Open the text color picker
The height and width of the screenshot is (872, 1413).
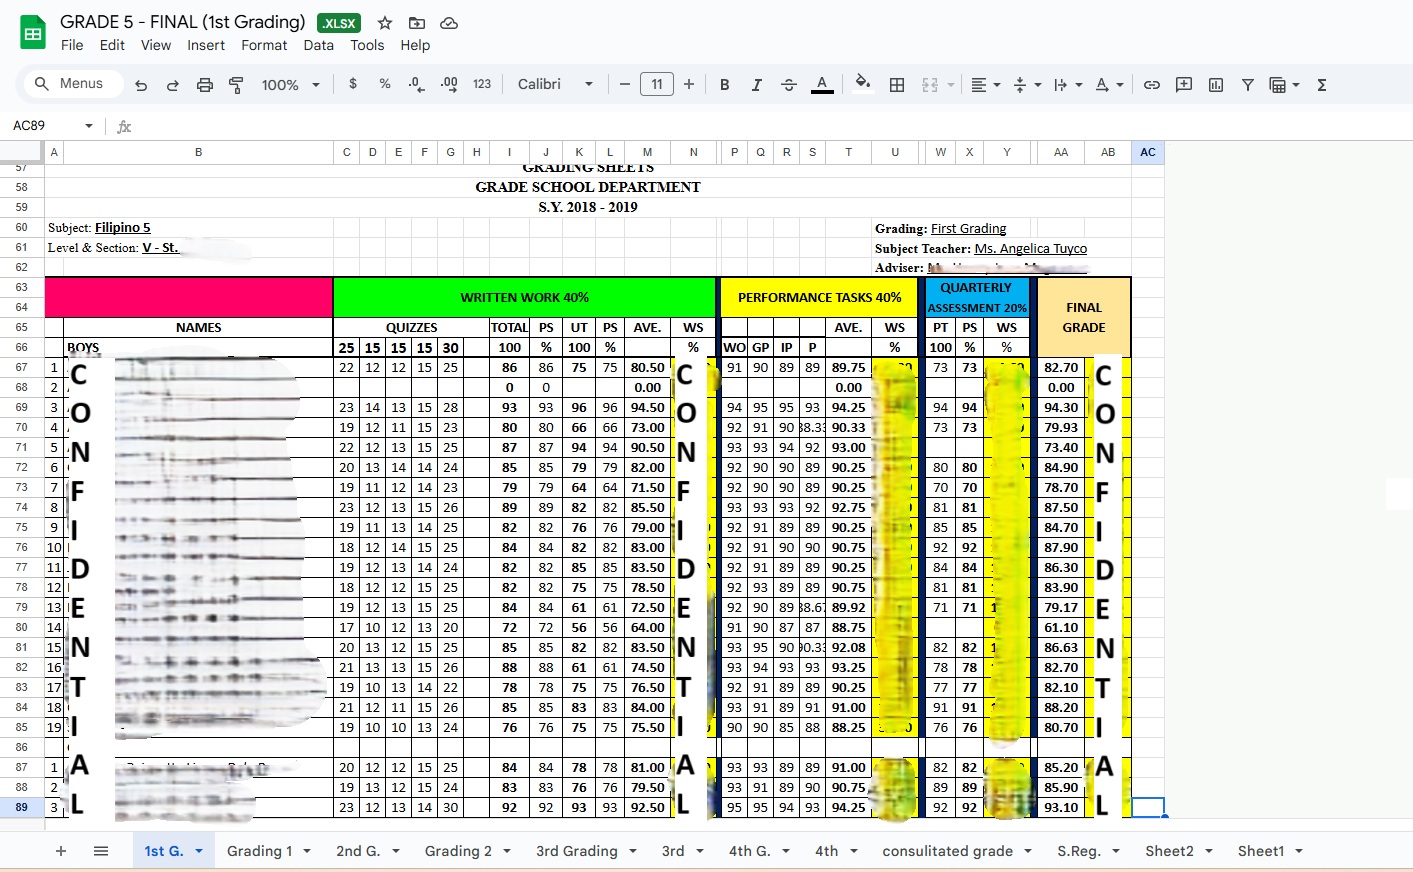822,85
